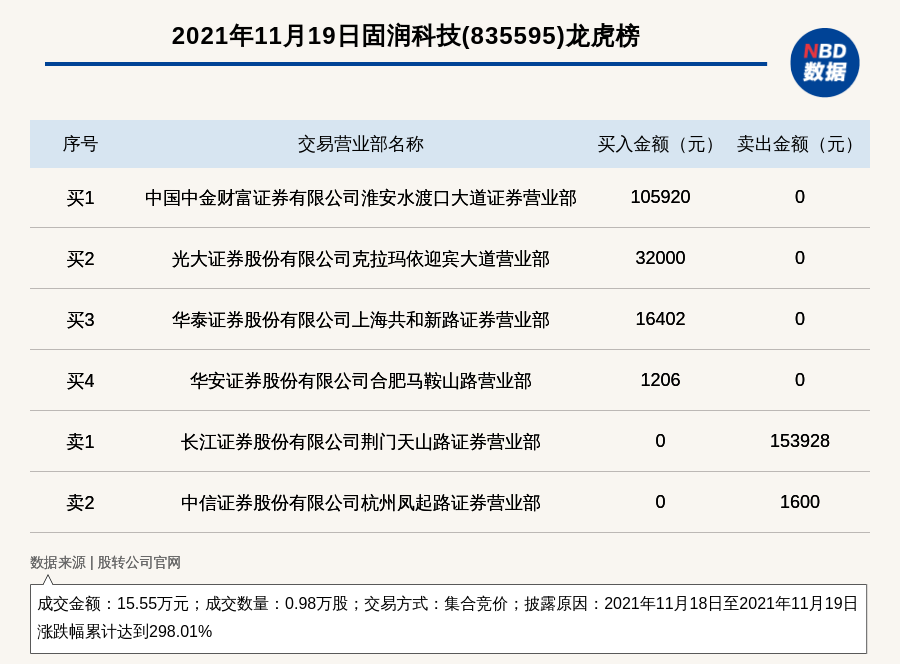The height and width of the screenshot is (664, 900).
Task: Select row label 买2
Action: coord(80,259)
